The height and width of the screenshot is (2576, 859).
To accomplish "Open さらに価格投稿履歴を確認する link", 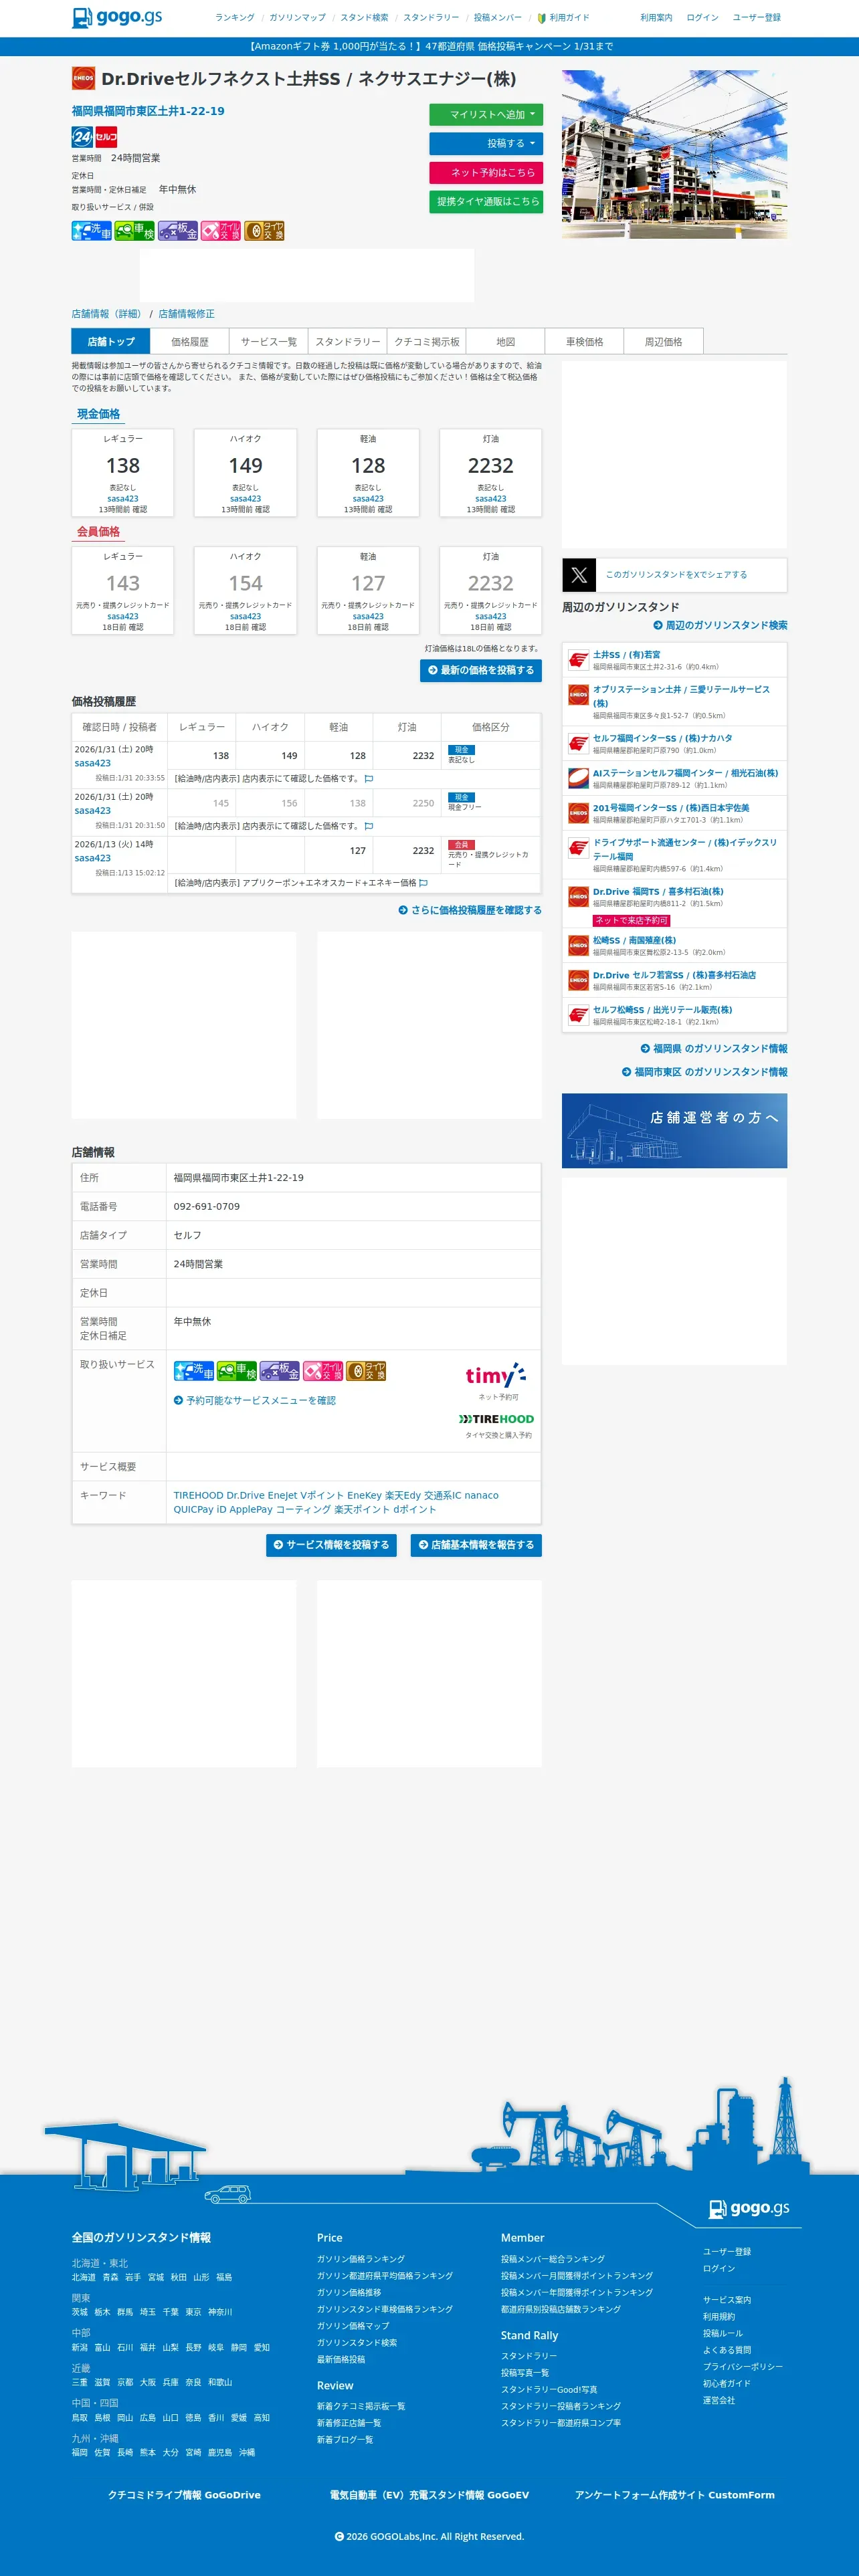I will (470, 910).
